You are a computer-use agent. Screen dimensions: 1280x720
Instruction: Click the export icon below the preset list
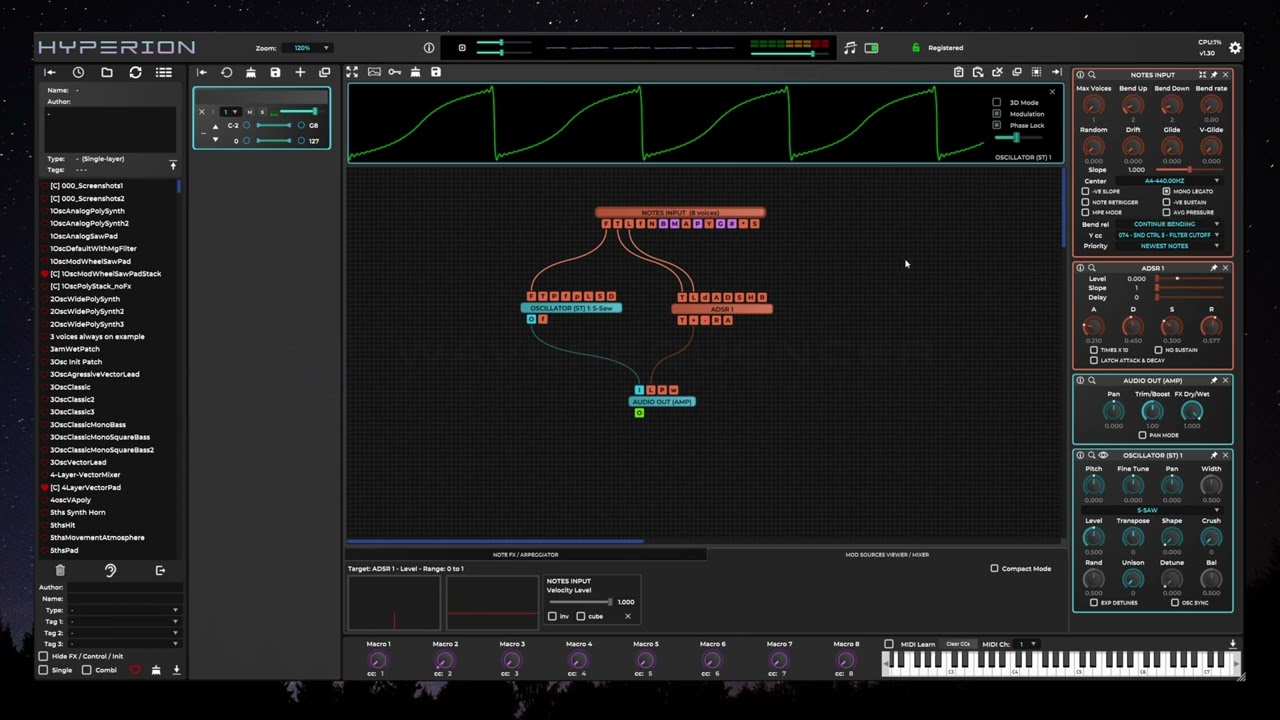click(x=160, y=570)
